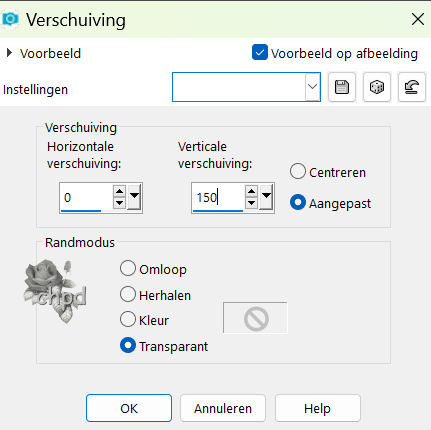Screen dimensions: 431x430
Task: Decrease horizontal offset with down arrow
Action: [119, 203]
